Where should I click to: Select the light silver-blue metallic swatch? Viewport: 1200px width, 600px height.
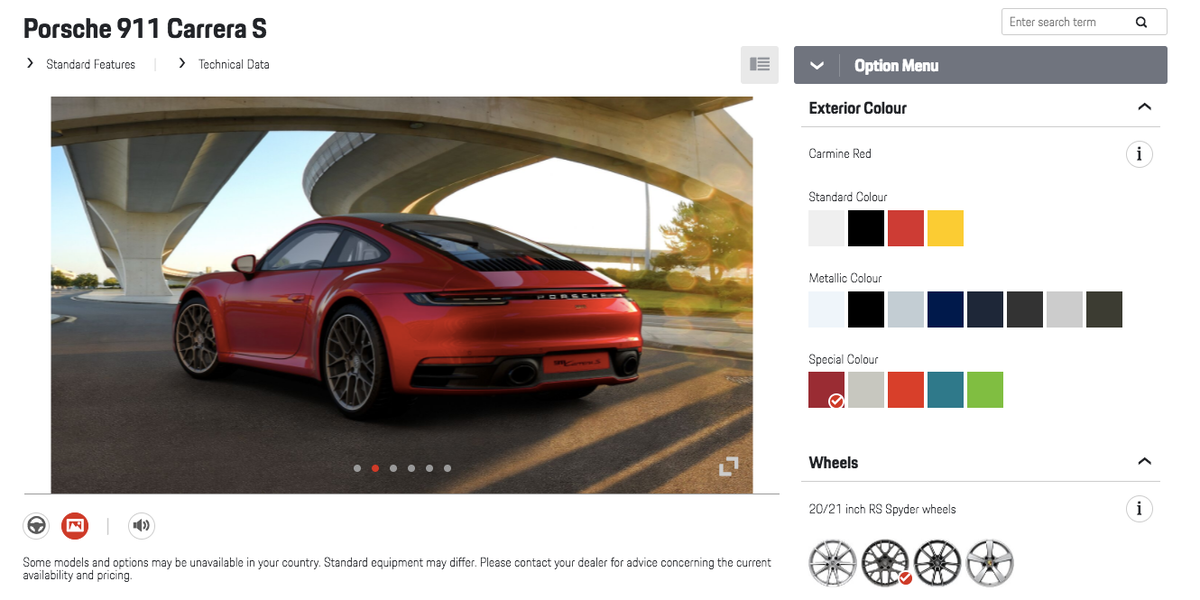[x=906, y=309]
